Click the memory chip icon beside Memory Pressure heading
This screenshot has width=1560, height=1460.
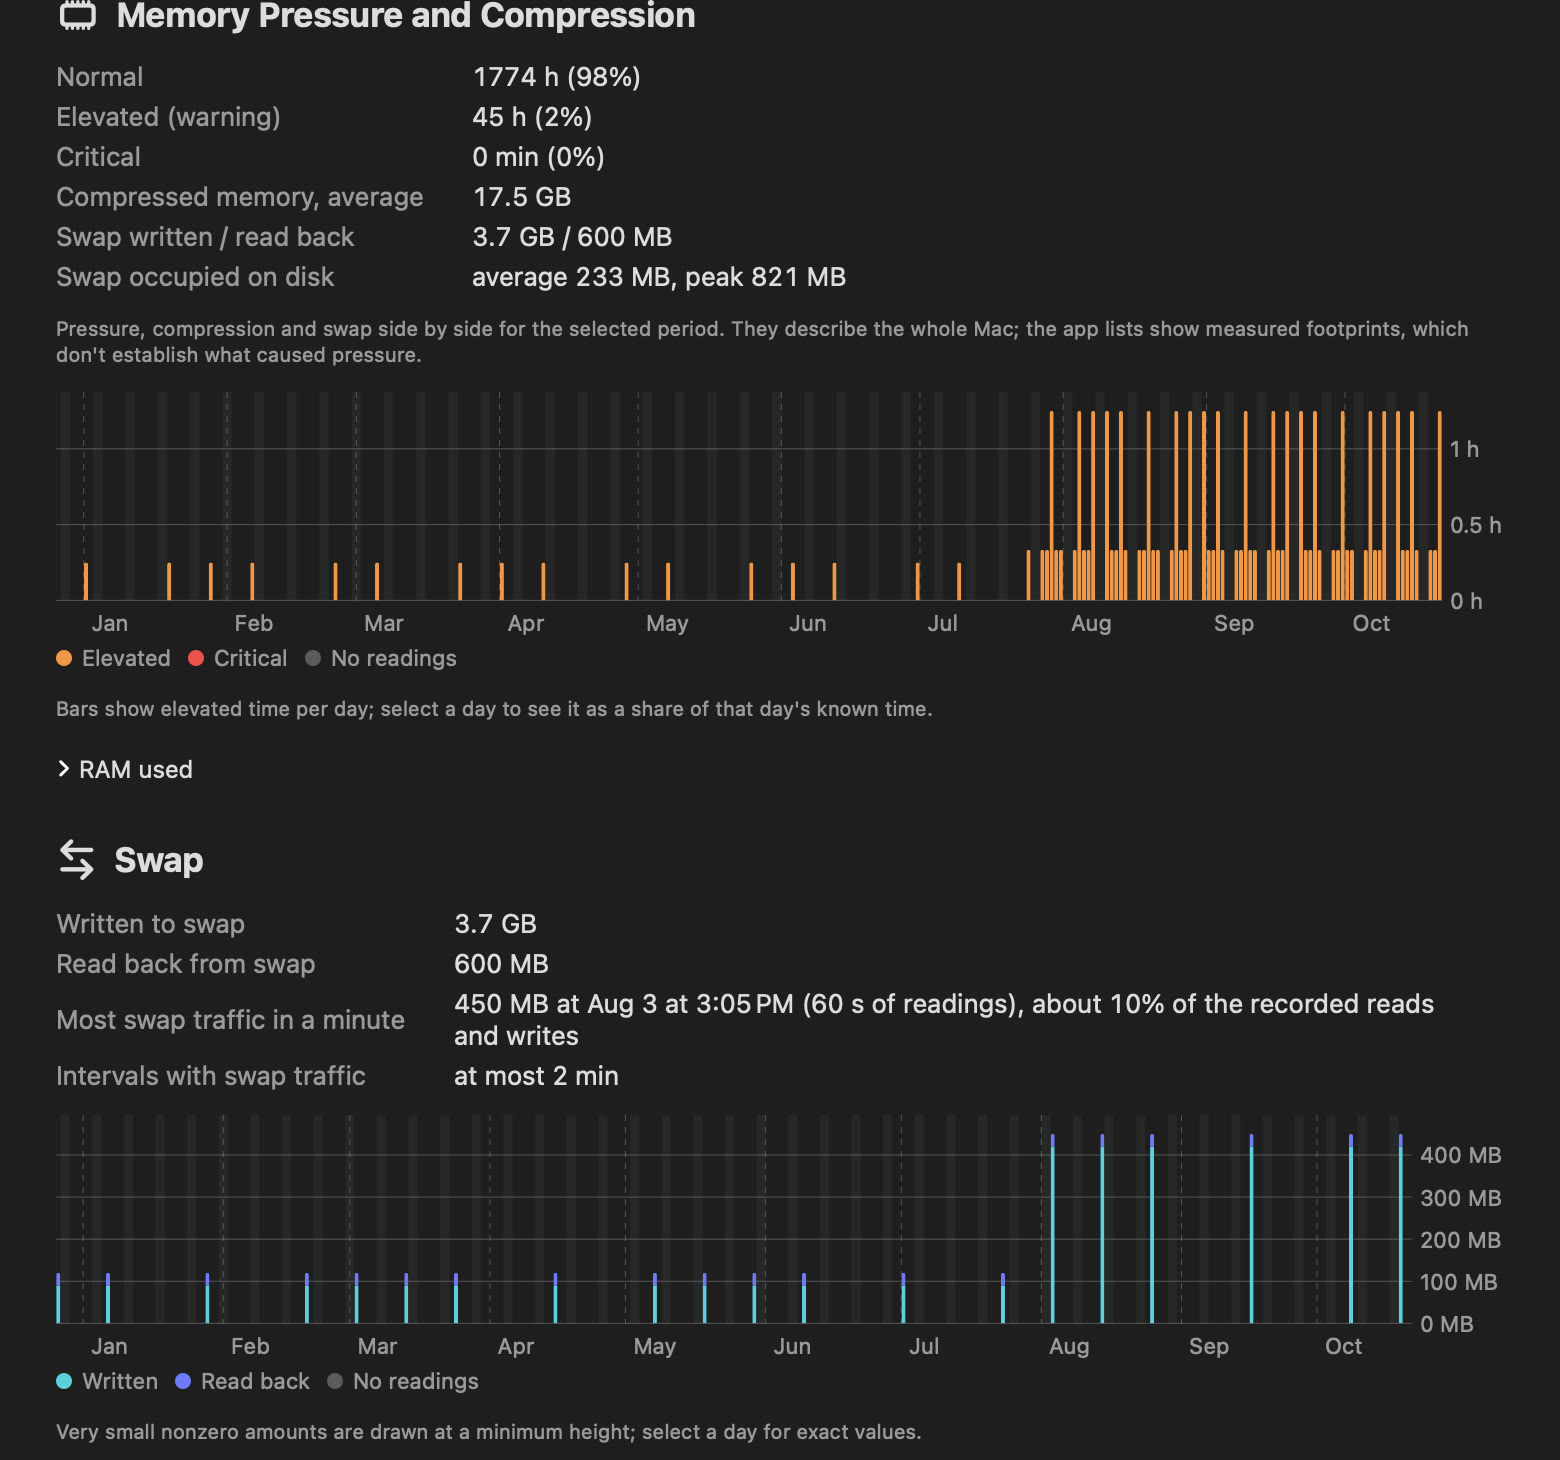(x=78, y=15)
